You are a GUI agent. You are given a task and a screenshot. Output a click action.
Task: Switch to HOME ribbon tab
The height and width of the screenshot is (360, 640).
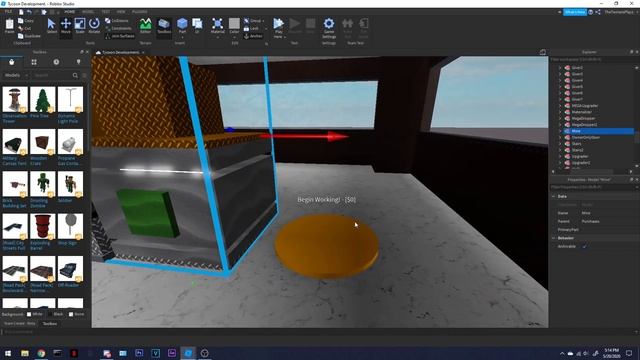tap(70, 12)
